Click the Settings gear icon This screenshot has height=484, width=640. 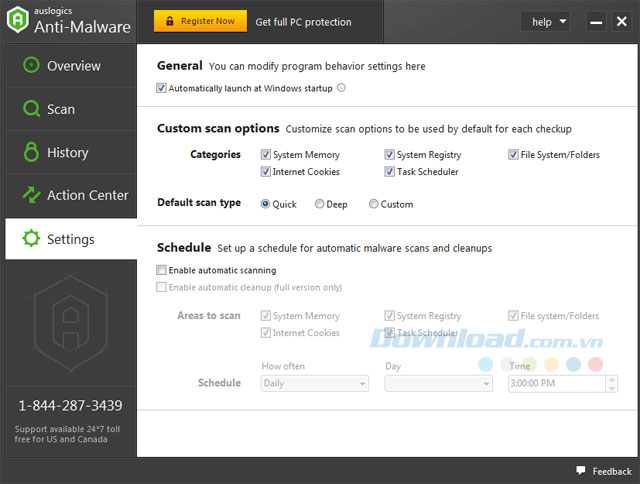31,239
